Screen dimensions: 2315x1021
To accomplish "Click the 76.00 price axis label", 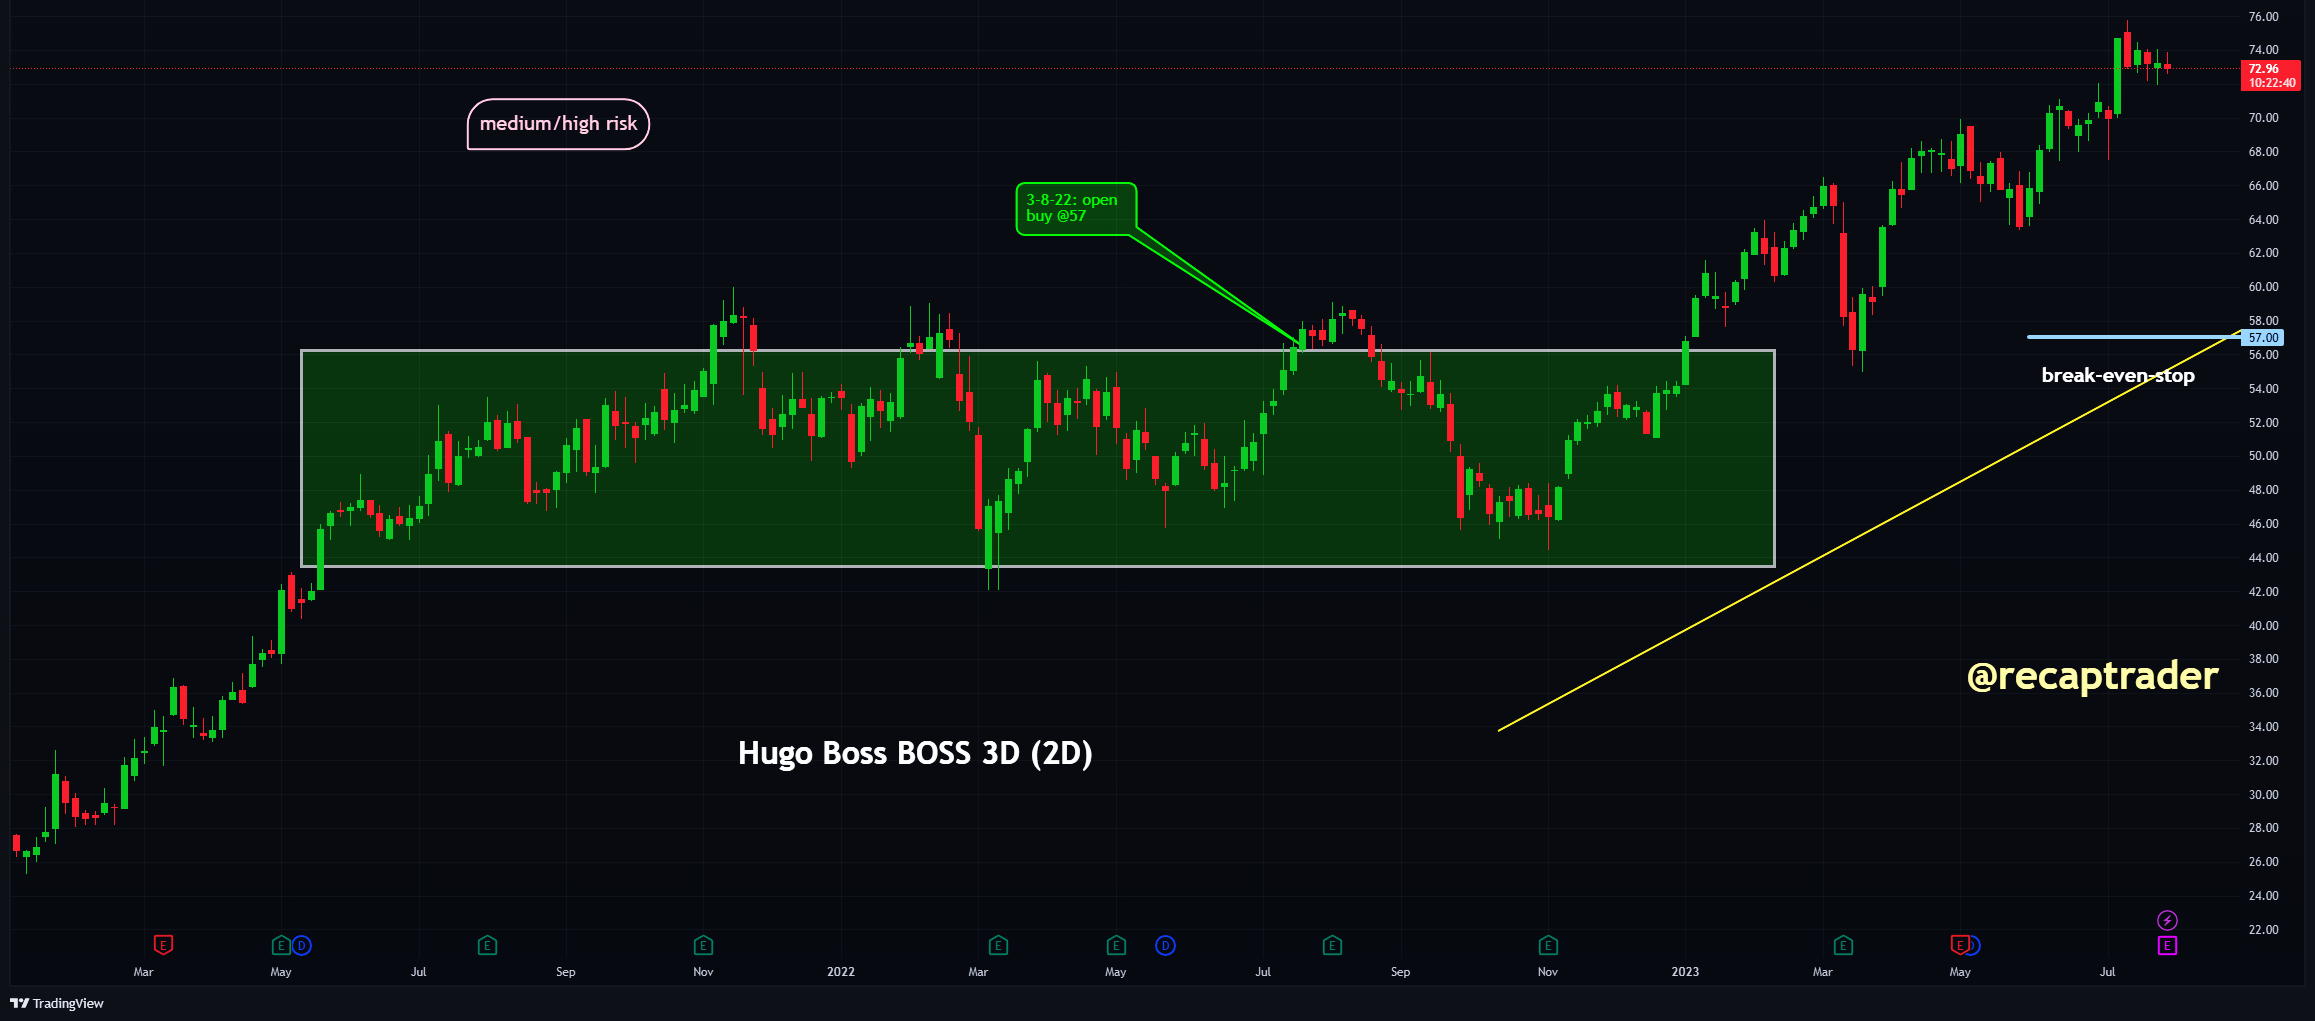I will pyautogui.click(x=2263, y=17).
